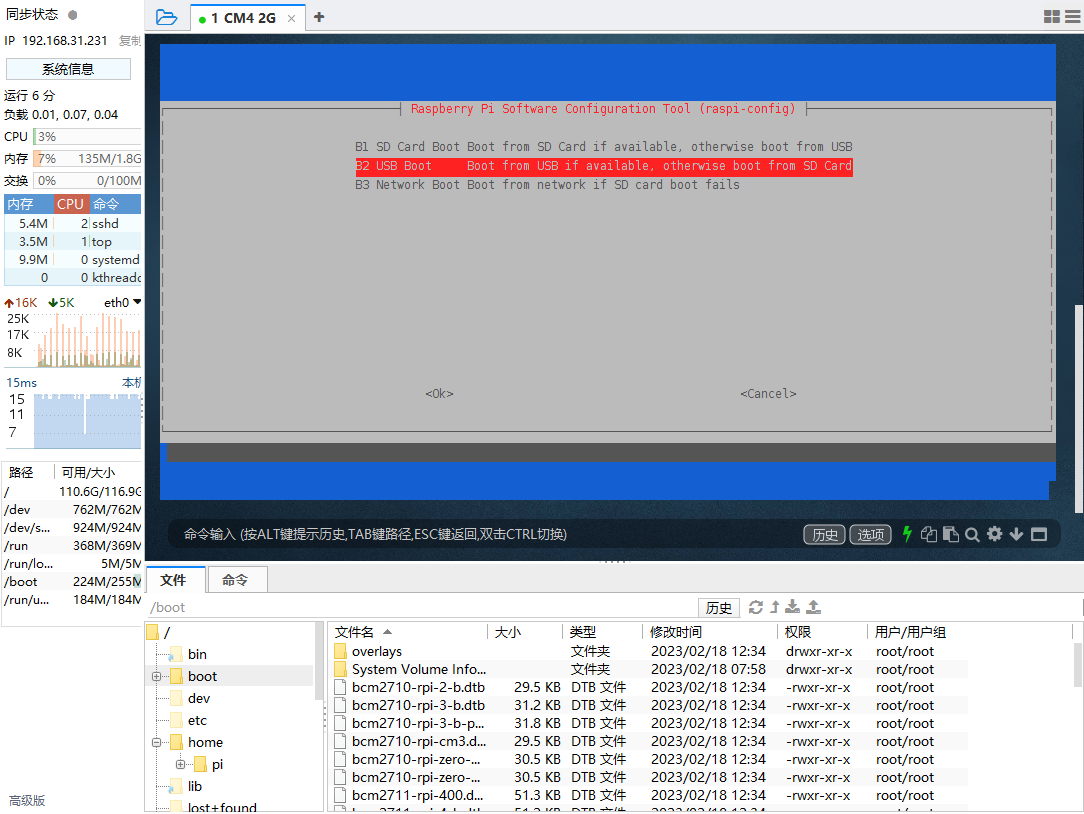Open terminal 历史 command history button
Image resolution: width=1084 pixels, height=814 pixels.
pos(824,535)
